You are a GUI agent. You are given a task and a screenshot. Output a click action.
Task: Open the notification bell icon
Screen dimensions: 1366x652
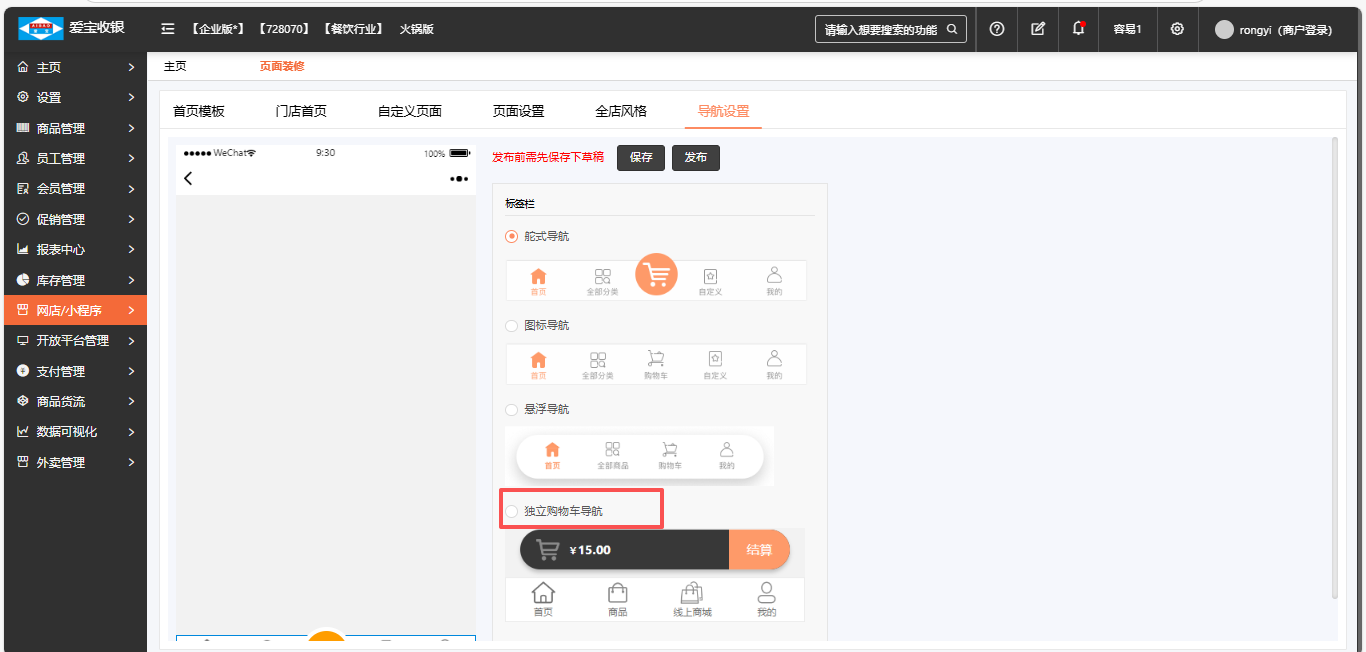point(1078,29)
